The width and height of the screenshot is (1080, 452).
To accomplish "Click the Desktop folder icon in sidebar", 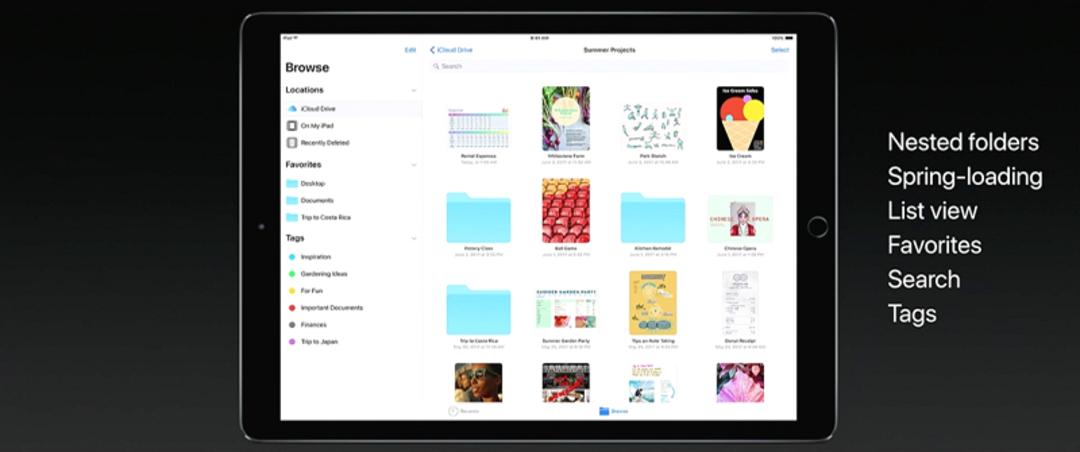I will [x=292, y=183].
